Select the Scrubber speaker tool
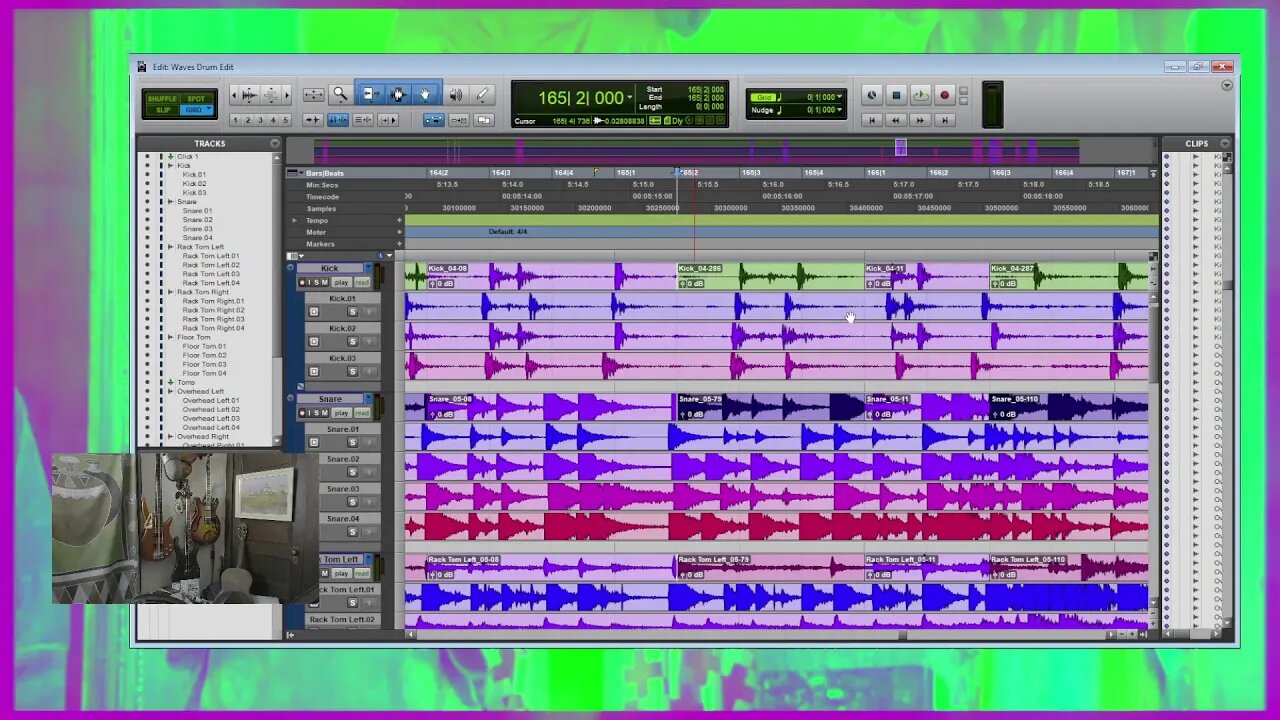This screenshot has height=720, width=1280. point(456,95)
